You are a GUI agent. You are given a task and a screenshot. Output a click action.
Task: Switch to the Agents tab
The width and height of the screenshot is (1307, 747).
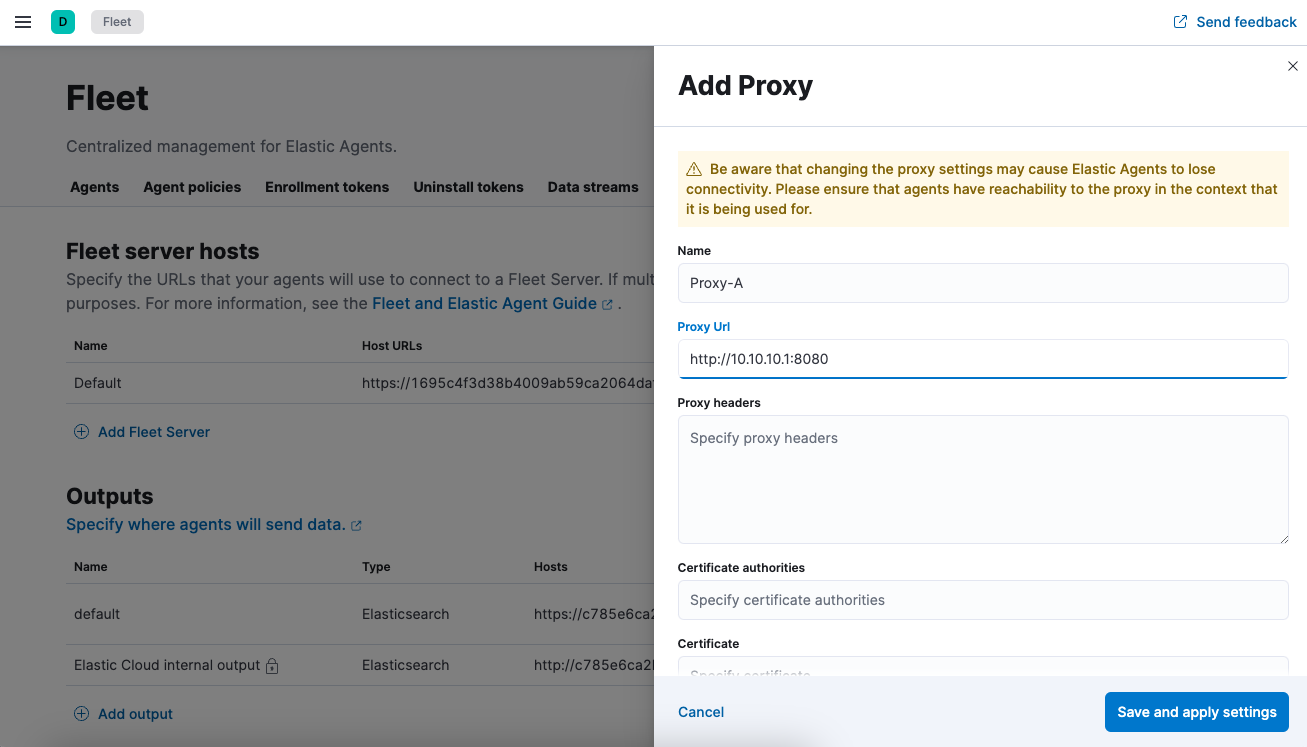[x=94, y=187]
